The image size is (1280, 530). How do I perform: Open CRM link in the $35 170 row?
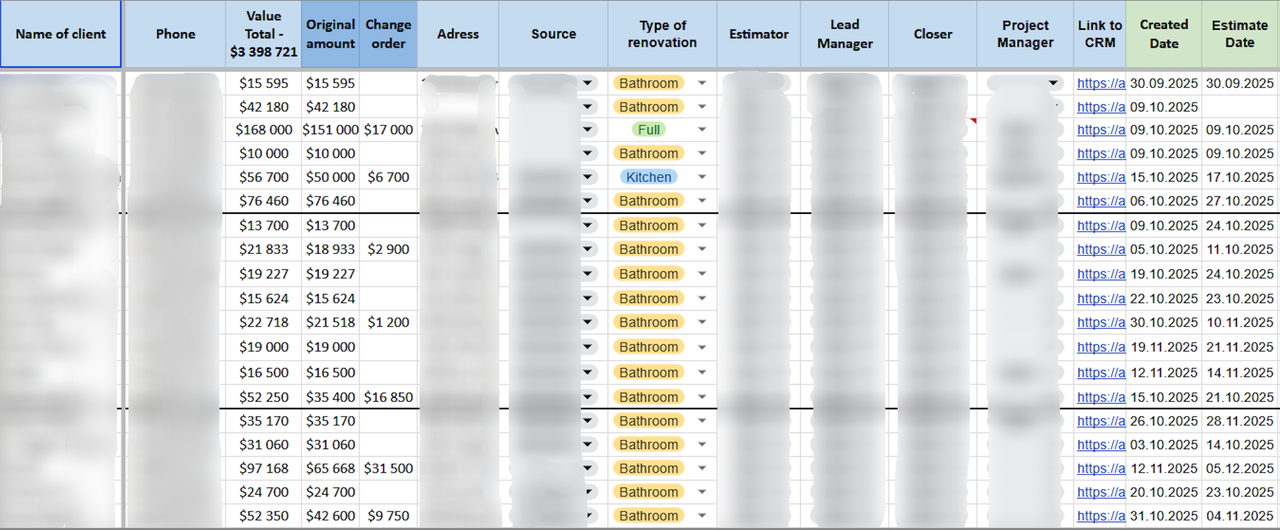coord(1101,422)
